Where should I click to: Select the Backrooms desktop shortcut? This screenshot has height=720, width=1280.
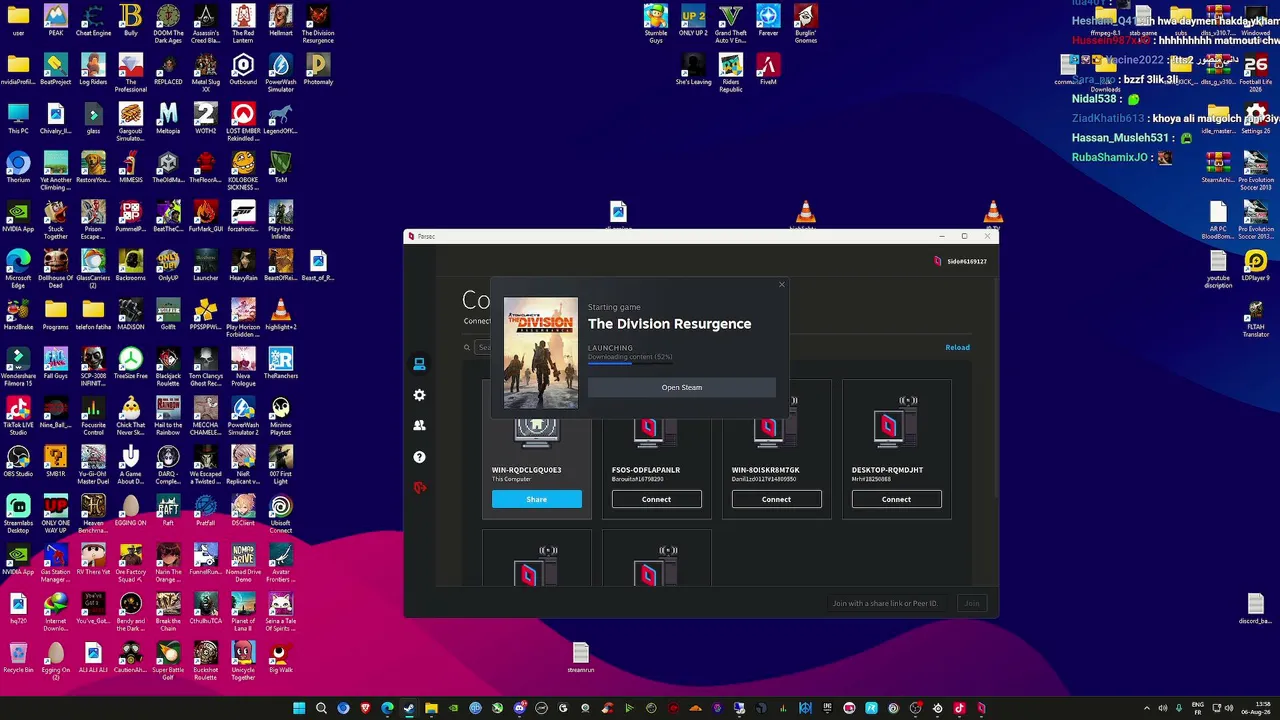(131, 267)
